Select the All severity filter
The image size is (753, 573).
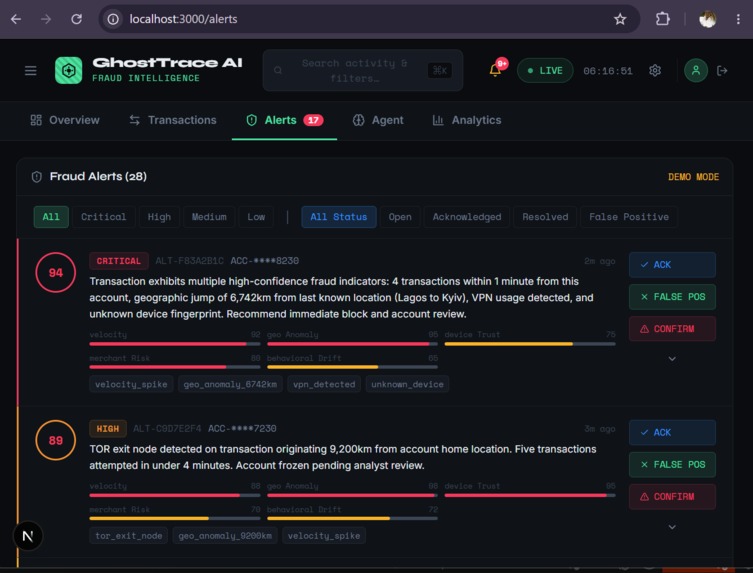point(51,217)
